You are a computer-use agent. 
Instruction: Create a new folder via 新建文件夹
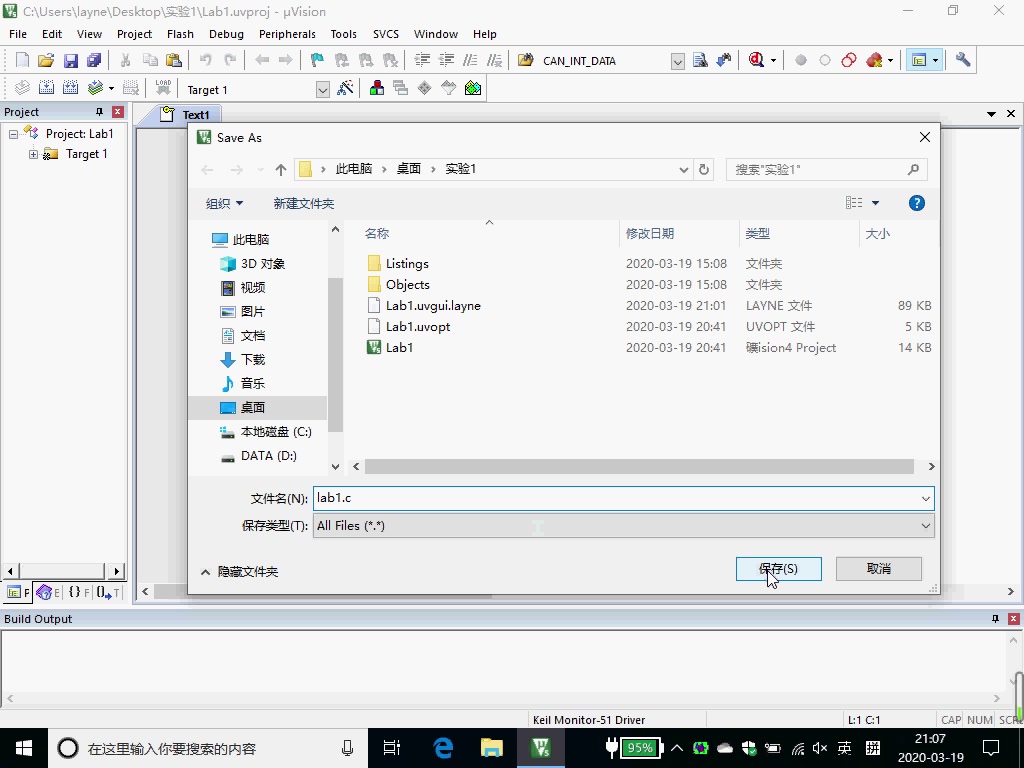click(x=304, y=203)
